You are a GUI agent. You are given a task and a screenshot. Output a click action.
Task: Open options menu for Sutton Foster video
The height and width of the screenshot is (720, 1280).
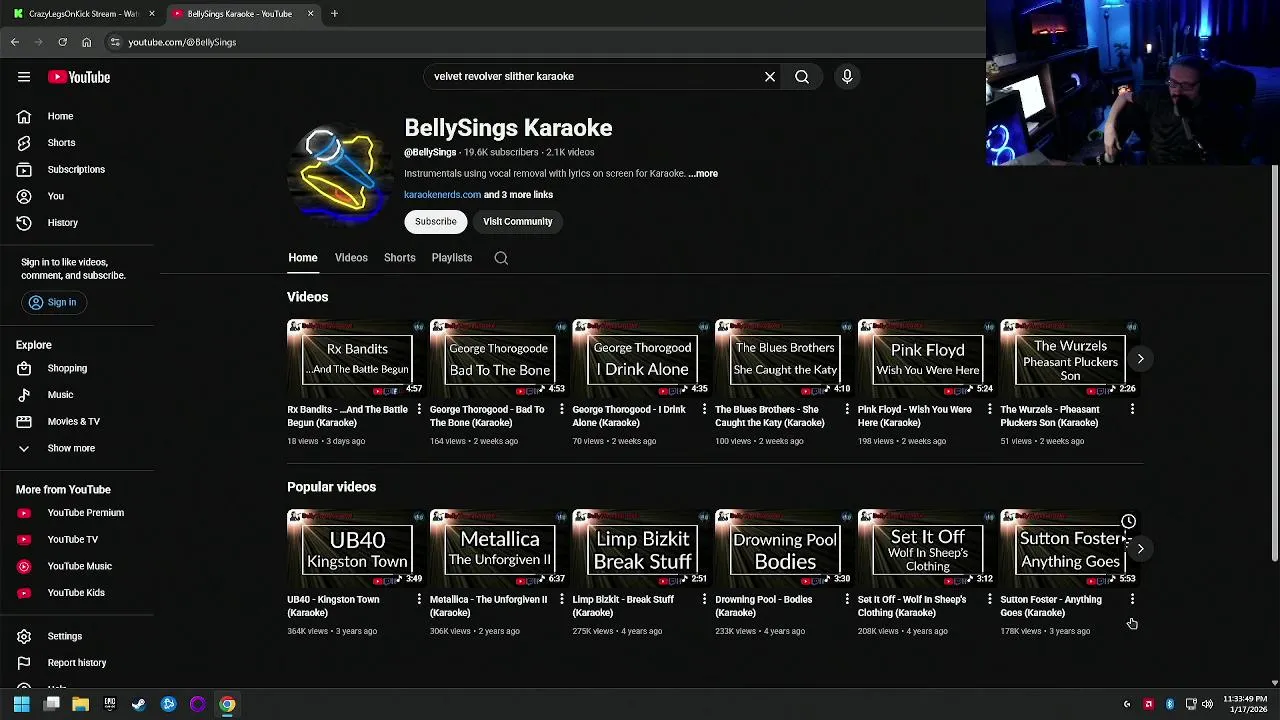click(1132, 599)
